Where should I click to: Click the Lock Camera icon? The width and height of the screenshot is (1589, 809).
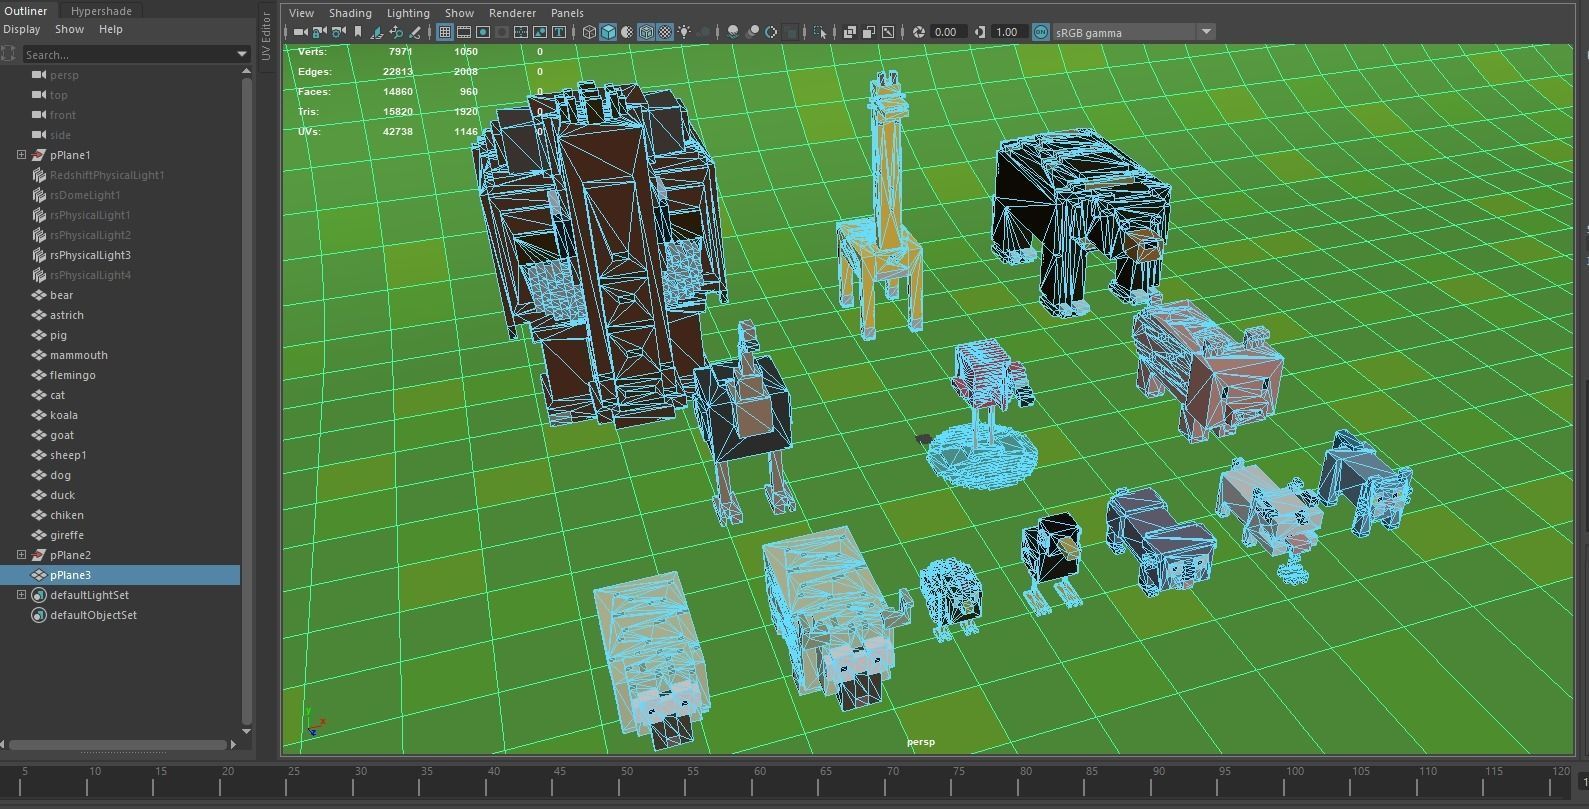319,32
